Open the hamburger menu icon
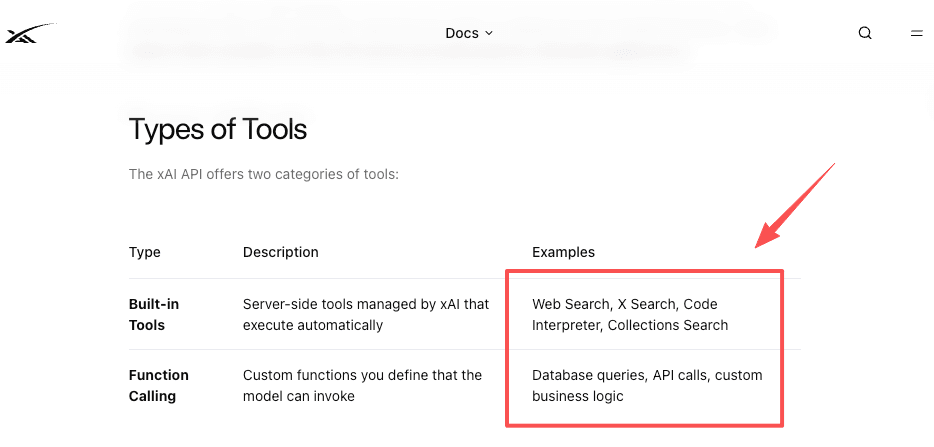The image size is (934, 447). (917, 33)
